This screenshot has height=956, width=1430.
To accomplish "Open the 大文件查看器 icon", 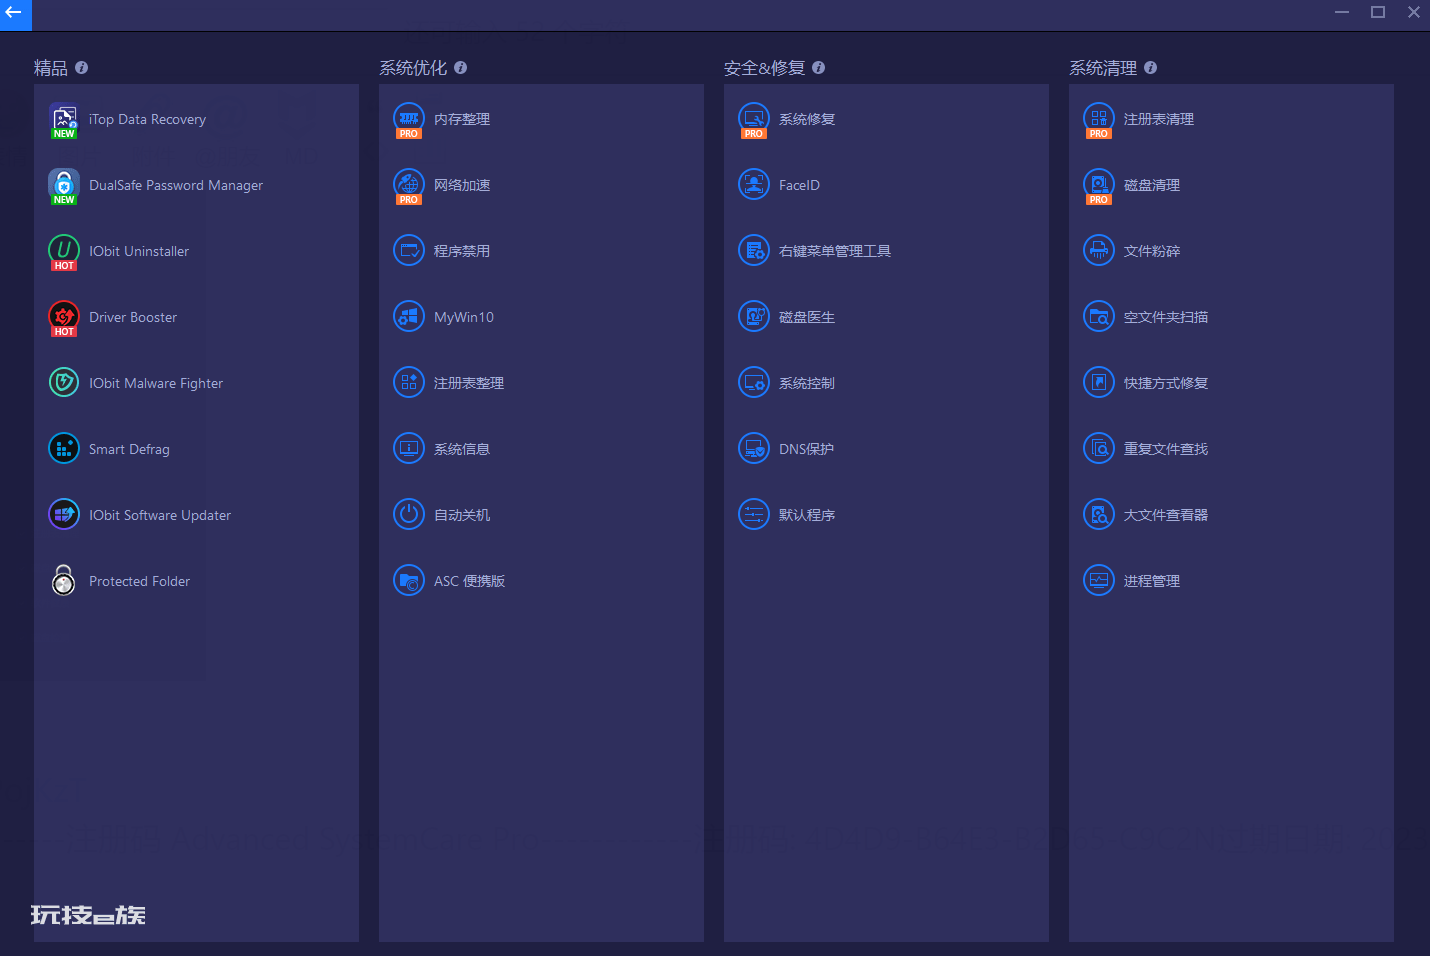I will point(1099,515).
